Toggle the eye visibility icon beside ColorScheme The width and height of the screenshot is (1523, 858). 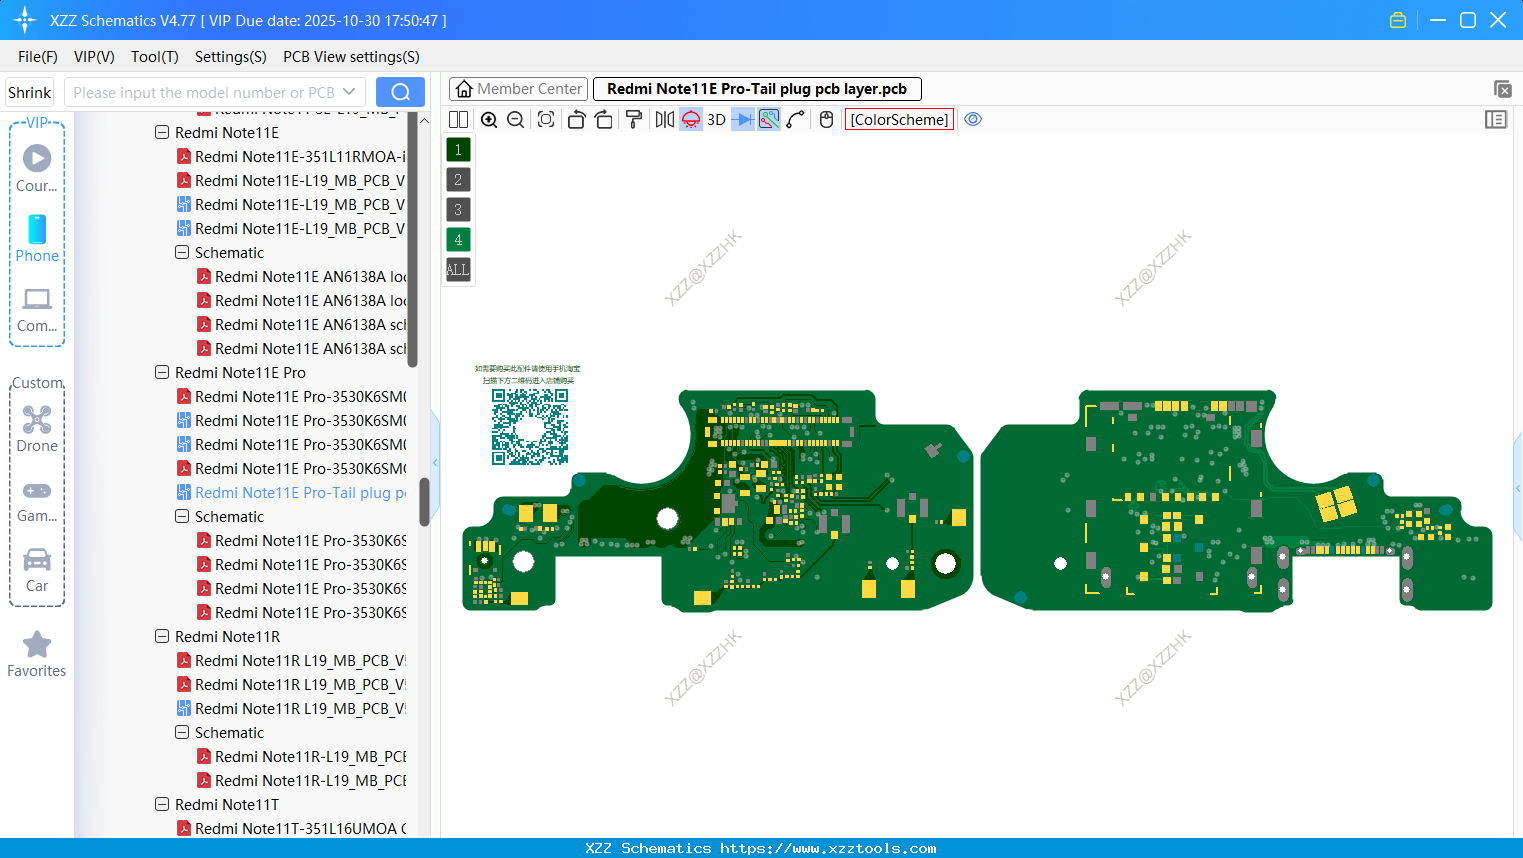coord(973,119)
